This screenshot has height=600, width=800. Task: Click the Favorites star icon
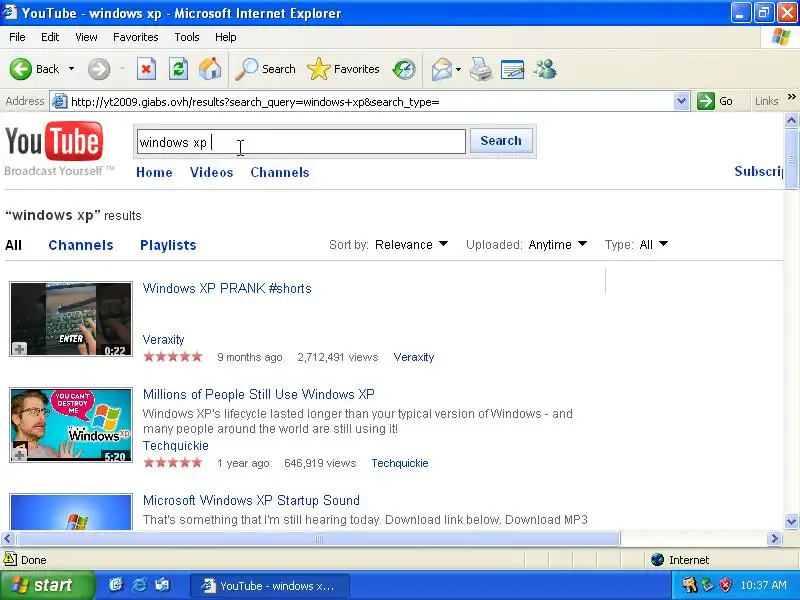click(x=319, y=69)
